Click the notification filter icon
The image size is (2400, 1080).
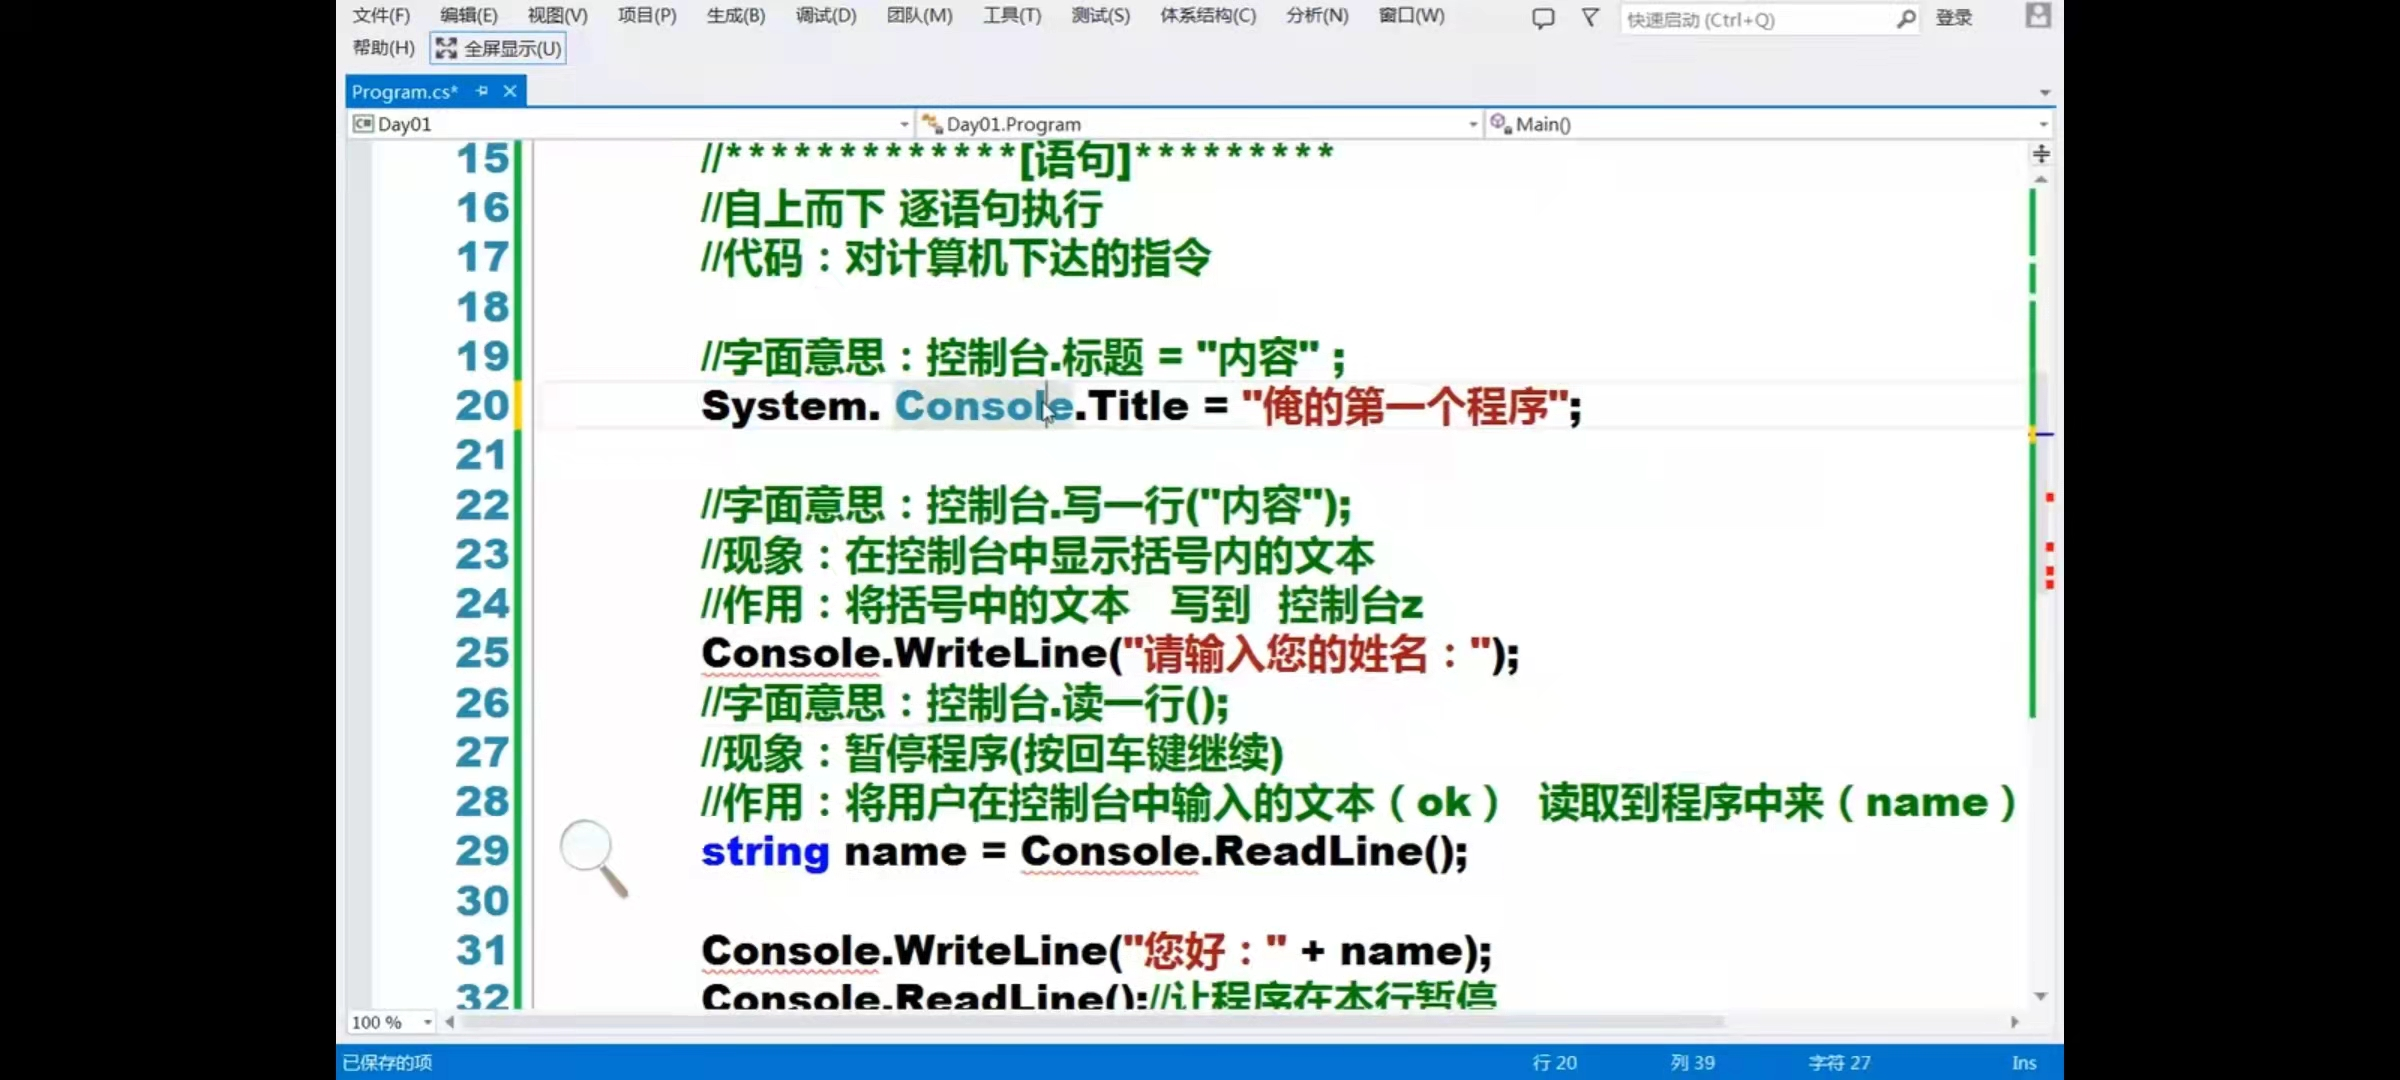coord(1589,18)
